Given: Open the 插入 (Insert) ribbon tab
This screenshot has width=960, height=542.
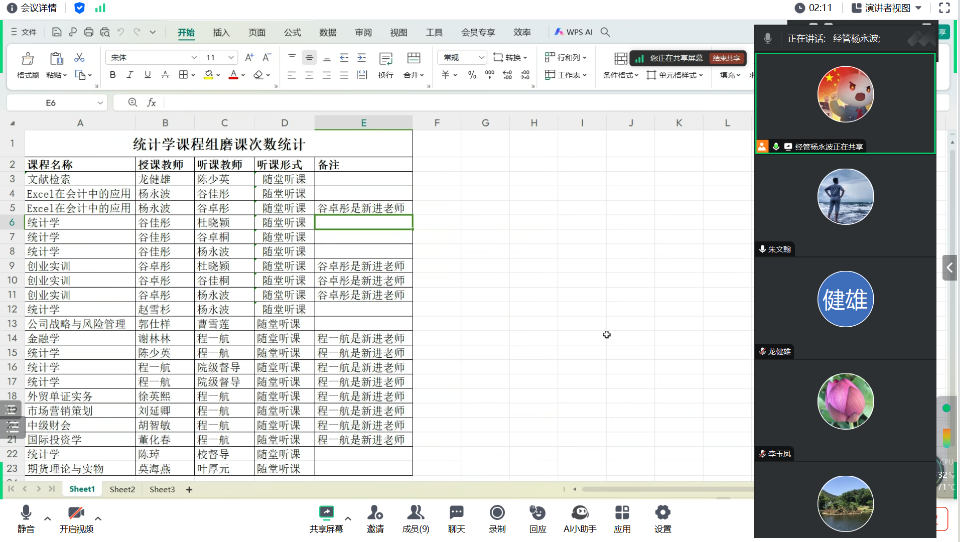Looking at the screenshot, I should tap(221, 32).
